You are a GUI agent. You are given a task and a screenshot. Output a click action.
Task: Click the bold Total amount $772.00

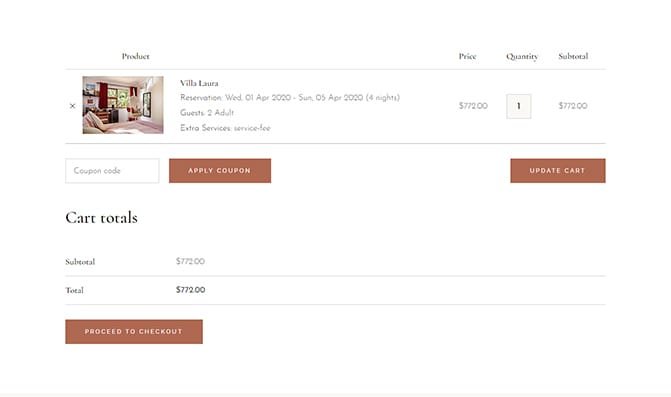[190, 290]
